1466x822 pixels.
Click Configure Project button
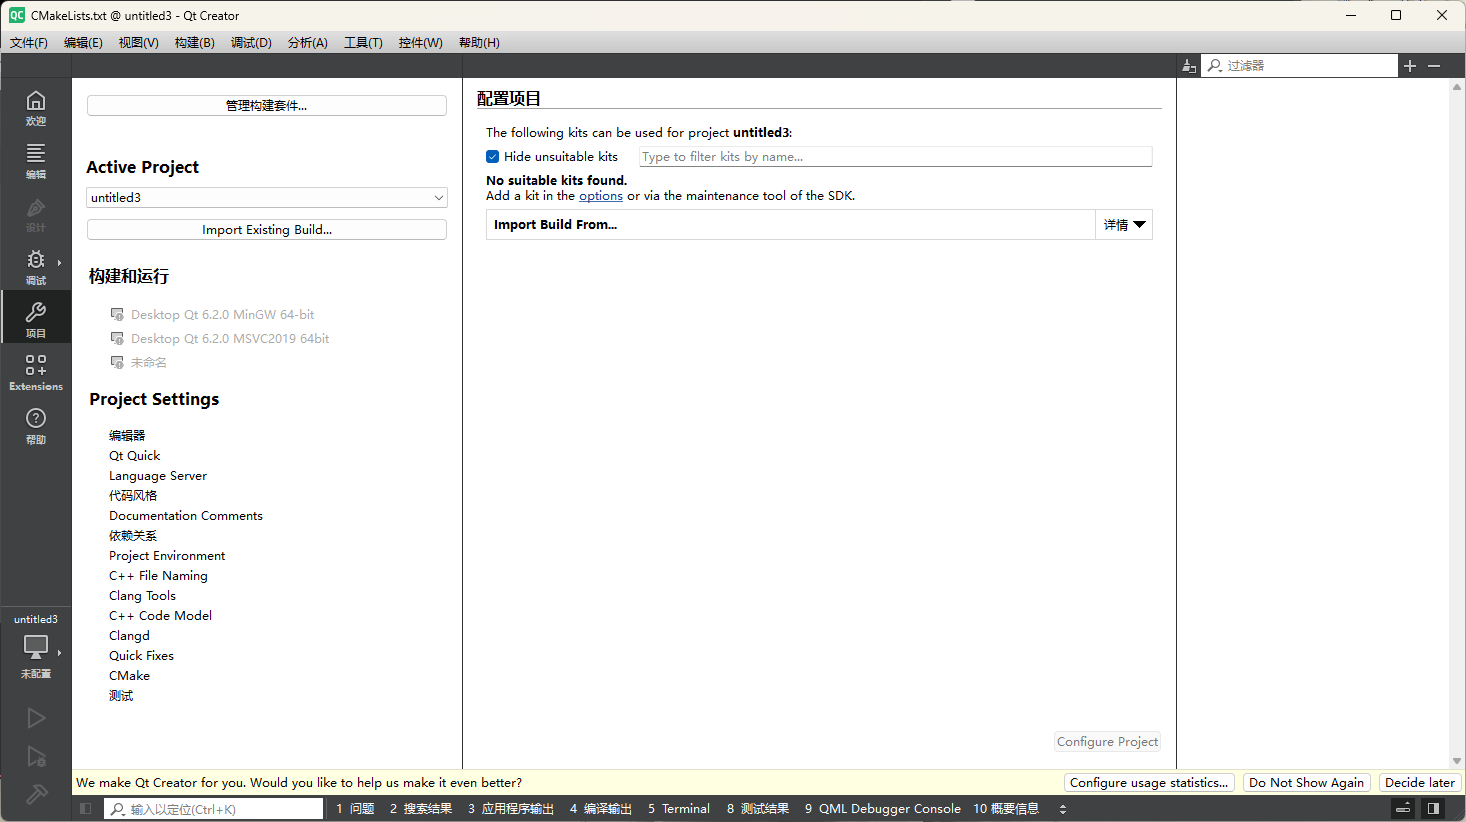(x=1107, y=742)
